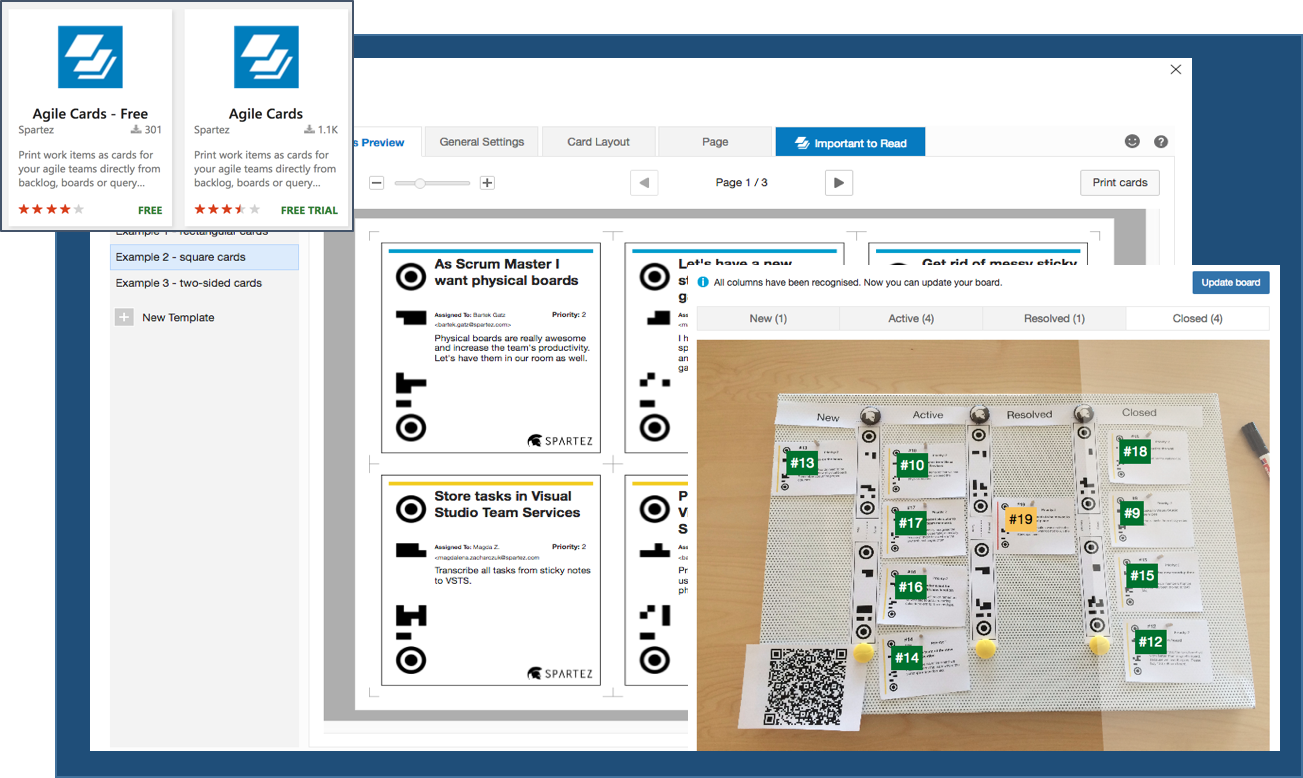This screenshot has width=1303, height=778.
Task: Select the Resolved (1) column tab
Action: tap(1054, 318)
